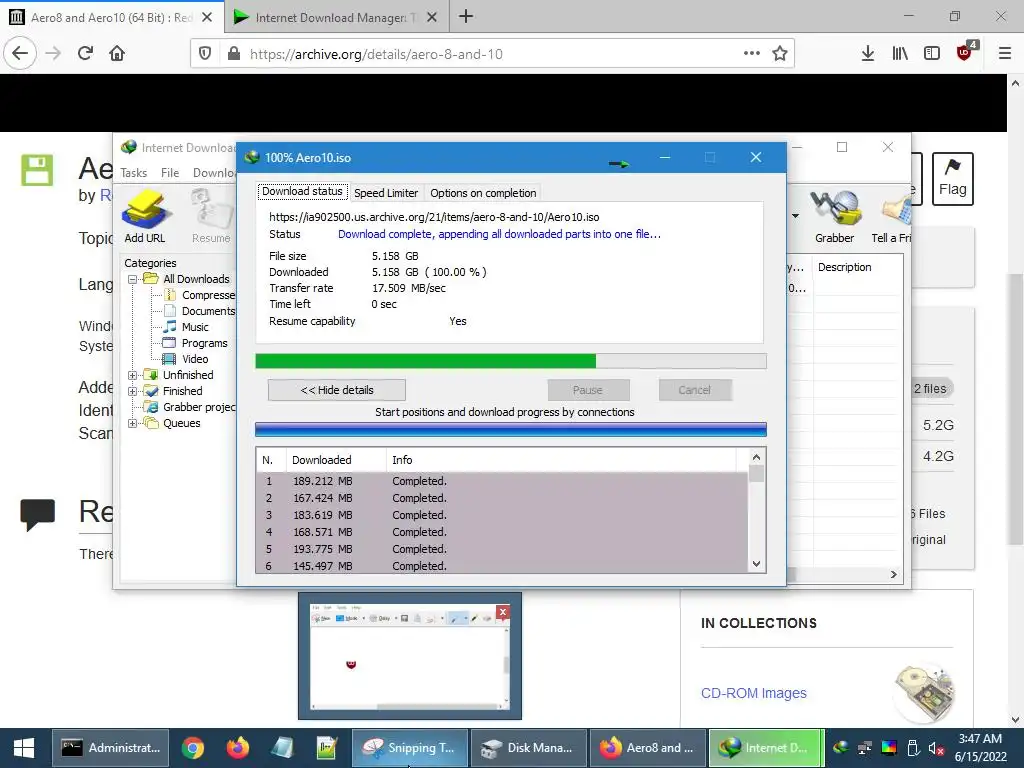The image size is (1024, 768).
Task: Click the Resume toolbar icon in IDM
Action: pyautogui.click(x=212, y=216)
